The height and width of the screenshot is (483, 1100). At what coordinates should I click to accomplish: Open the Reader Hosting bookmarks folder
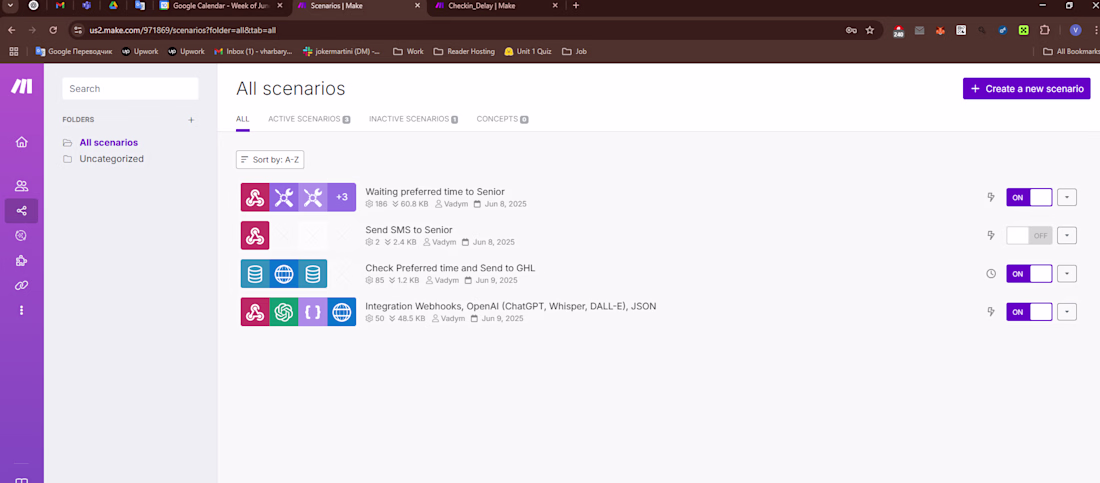click(x=464, y=51)
